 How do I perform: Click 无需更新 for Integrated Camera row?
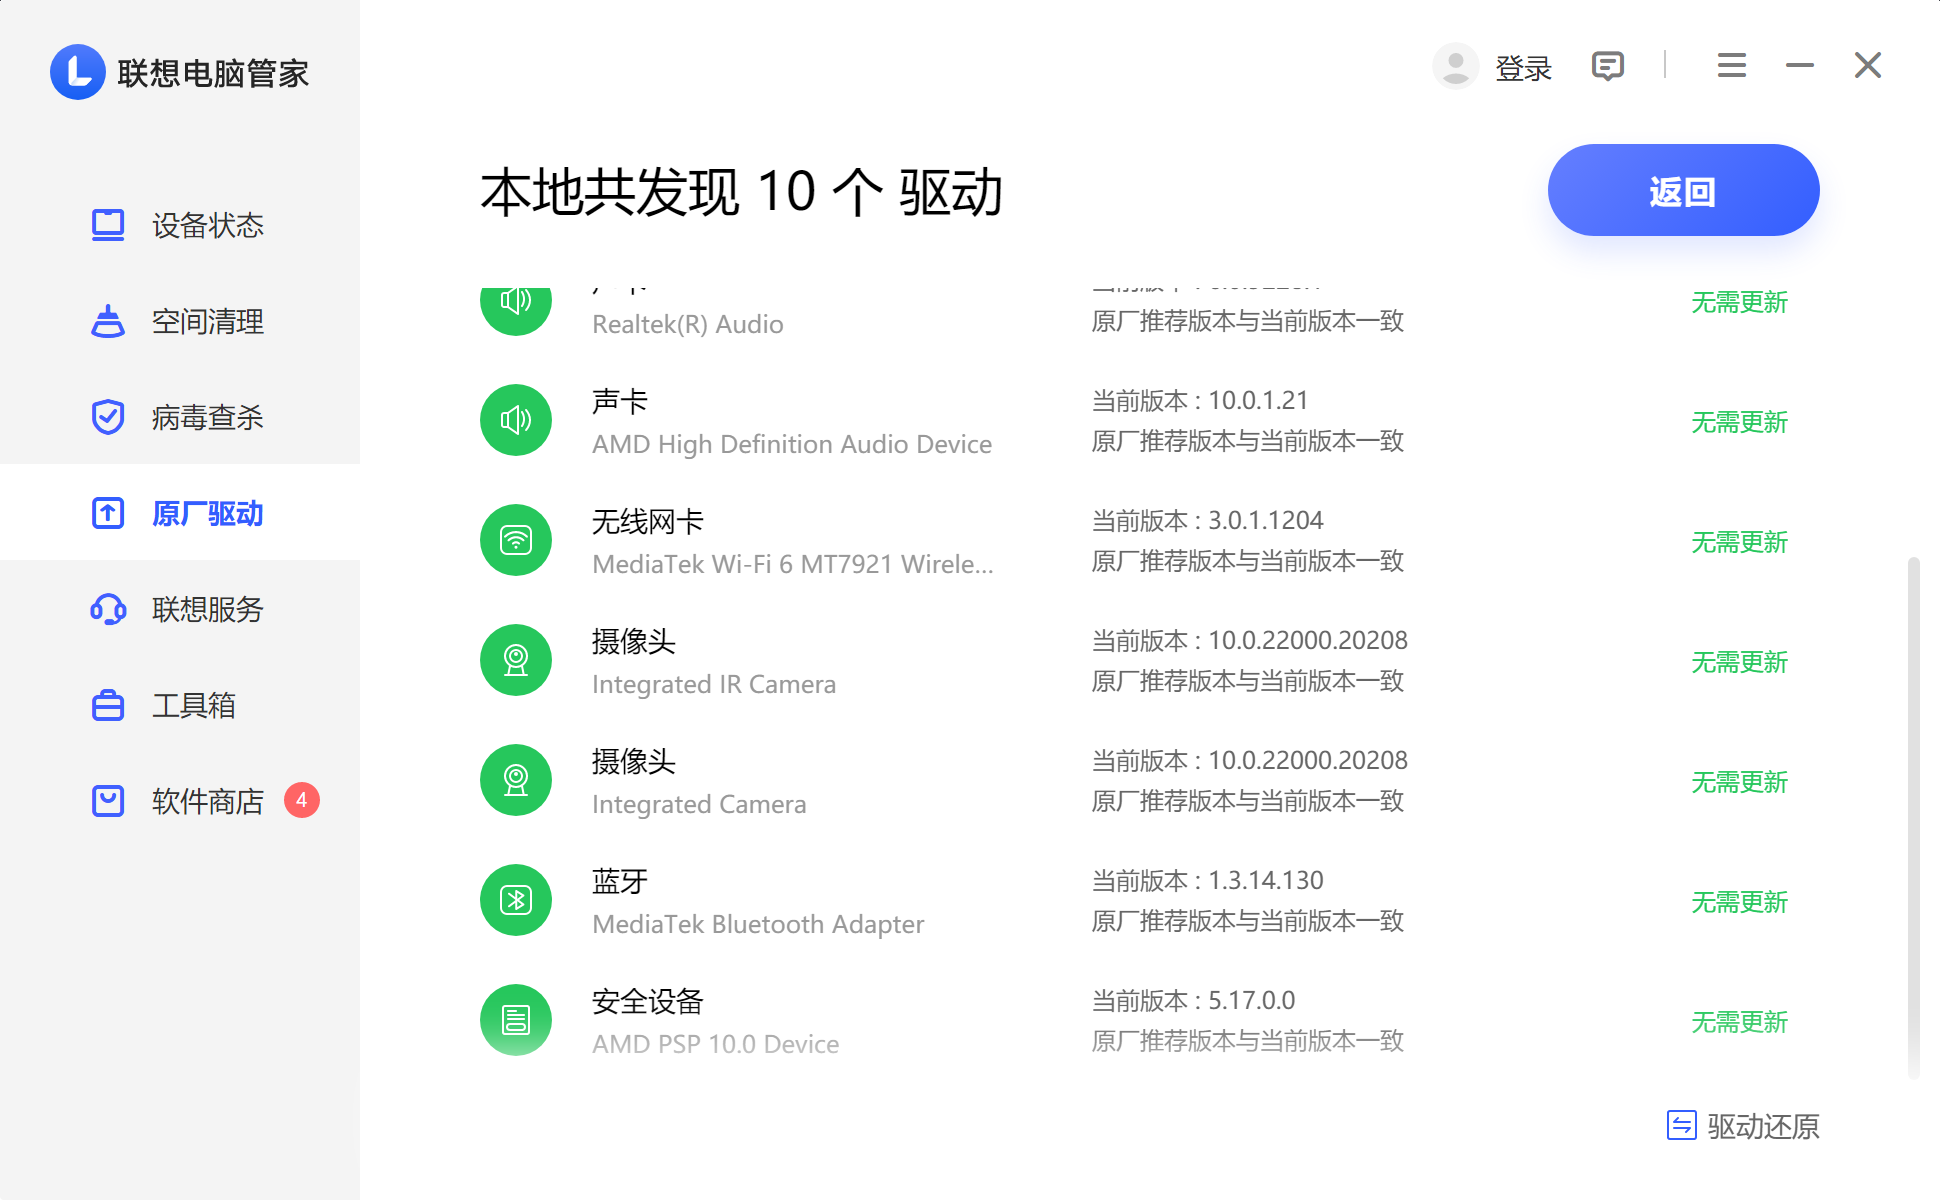(x=1739, y=782)
